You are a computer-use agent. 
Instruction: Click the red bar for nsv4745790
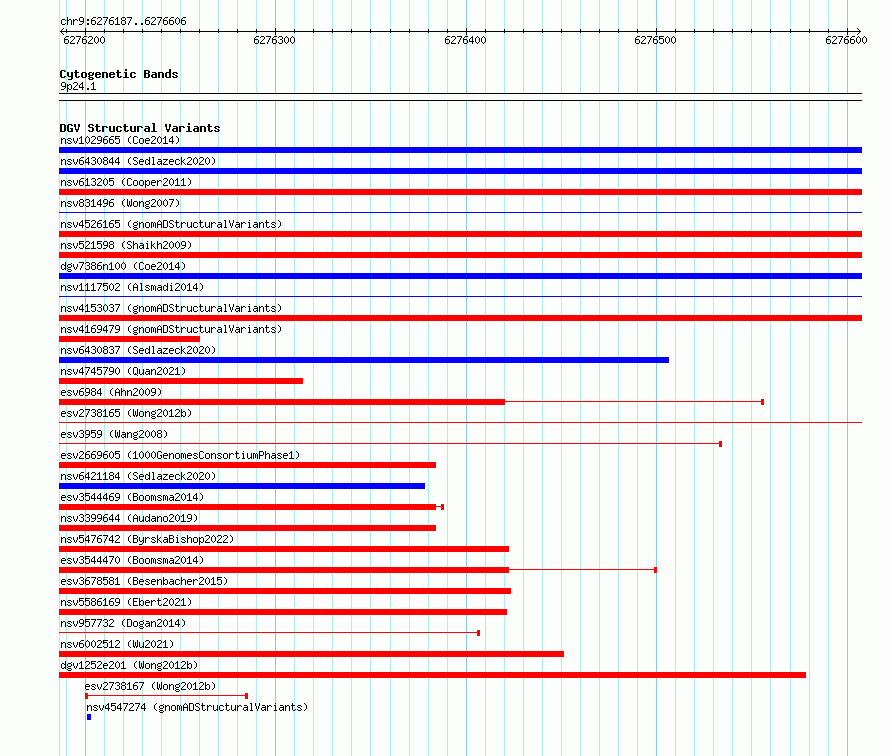pyautogui.click(x=181, y=381)
